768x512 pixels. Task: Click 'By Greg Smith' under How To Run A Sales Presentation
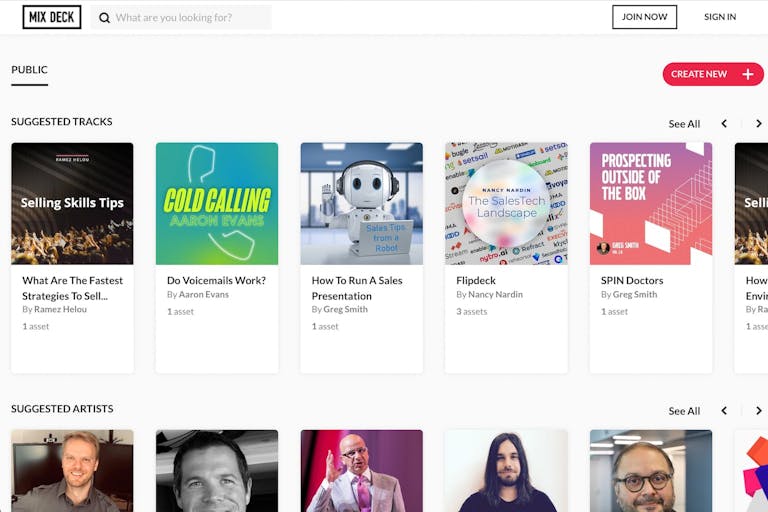coord(339,309)
